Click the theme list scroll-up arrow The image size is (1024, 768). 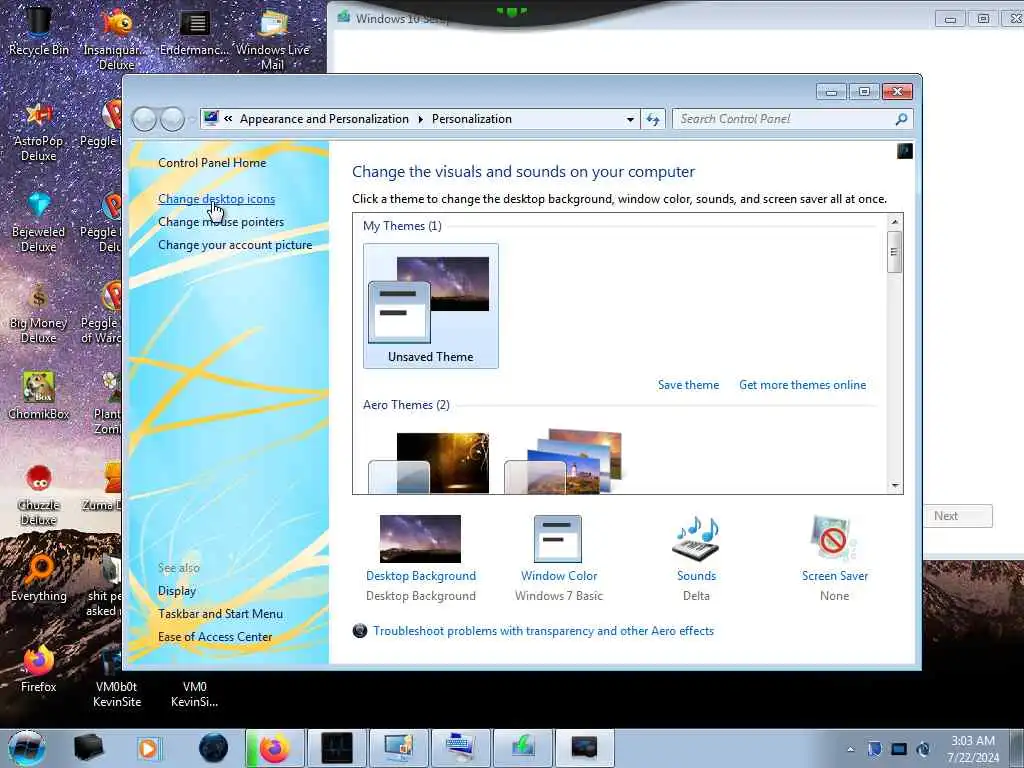[x=895, y=222]
